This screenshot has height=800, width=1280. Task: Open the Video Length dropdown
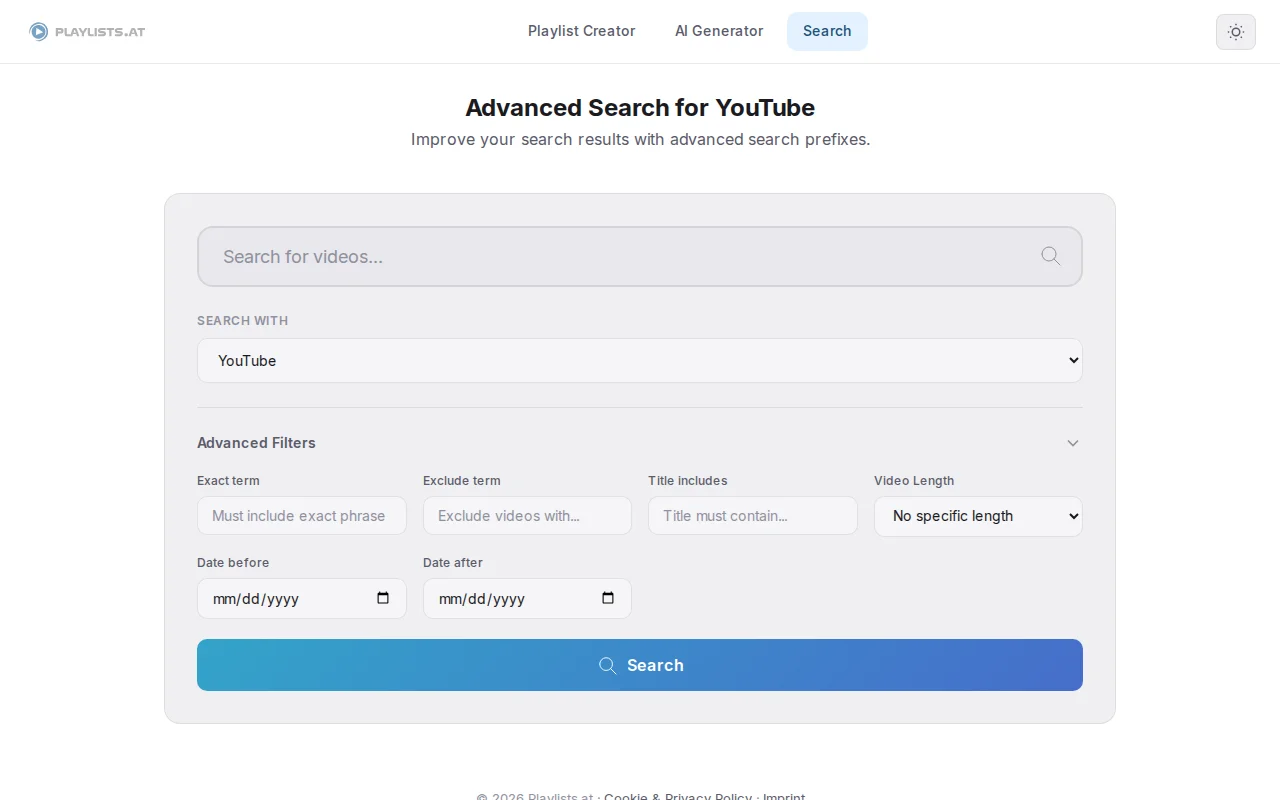click(x=978, y=516)
